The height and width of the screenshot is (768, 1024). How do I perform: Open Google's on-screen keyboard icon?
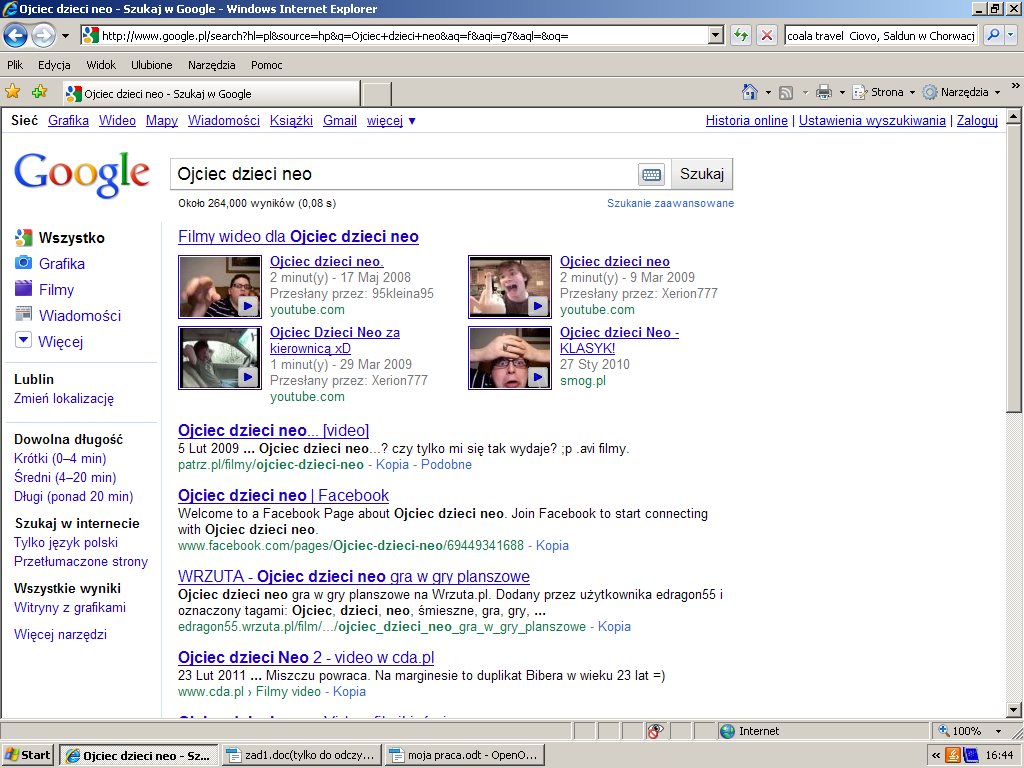652,174
